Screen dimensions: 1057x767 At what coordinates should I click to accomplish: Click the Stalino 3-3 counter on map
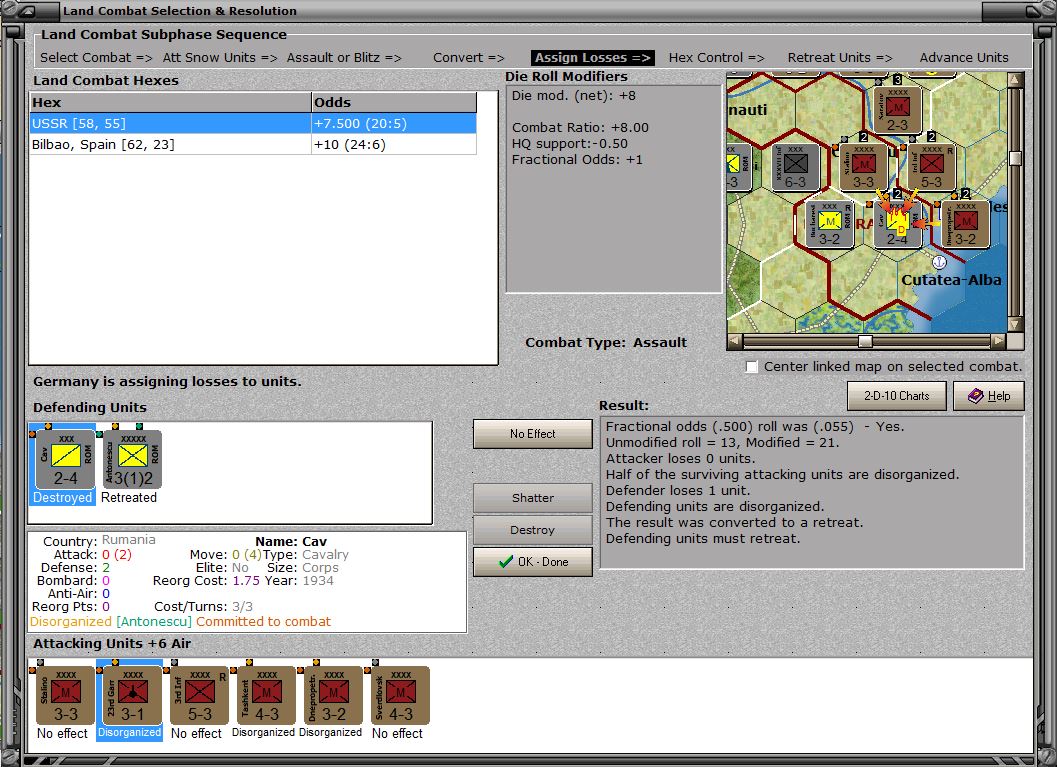point(864,167)
